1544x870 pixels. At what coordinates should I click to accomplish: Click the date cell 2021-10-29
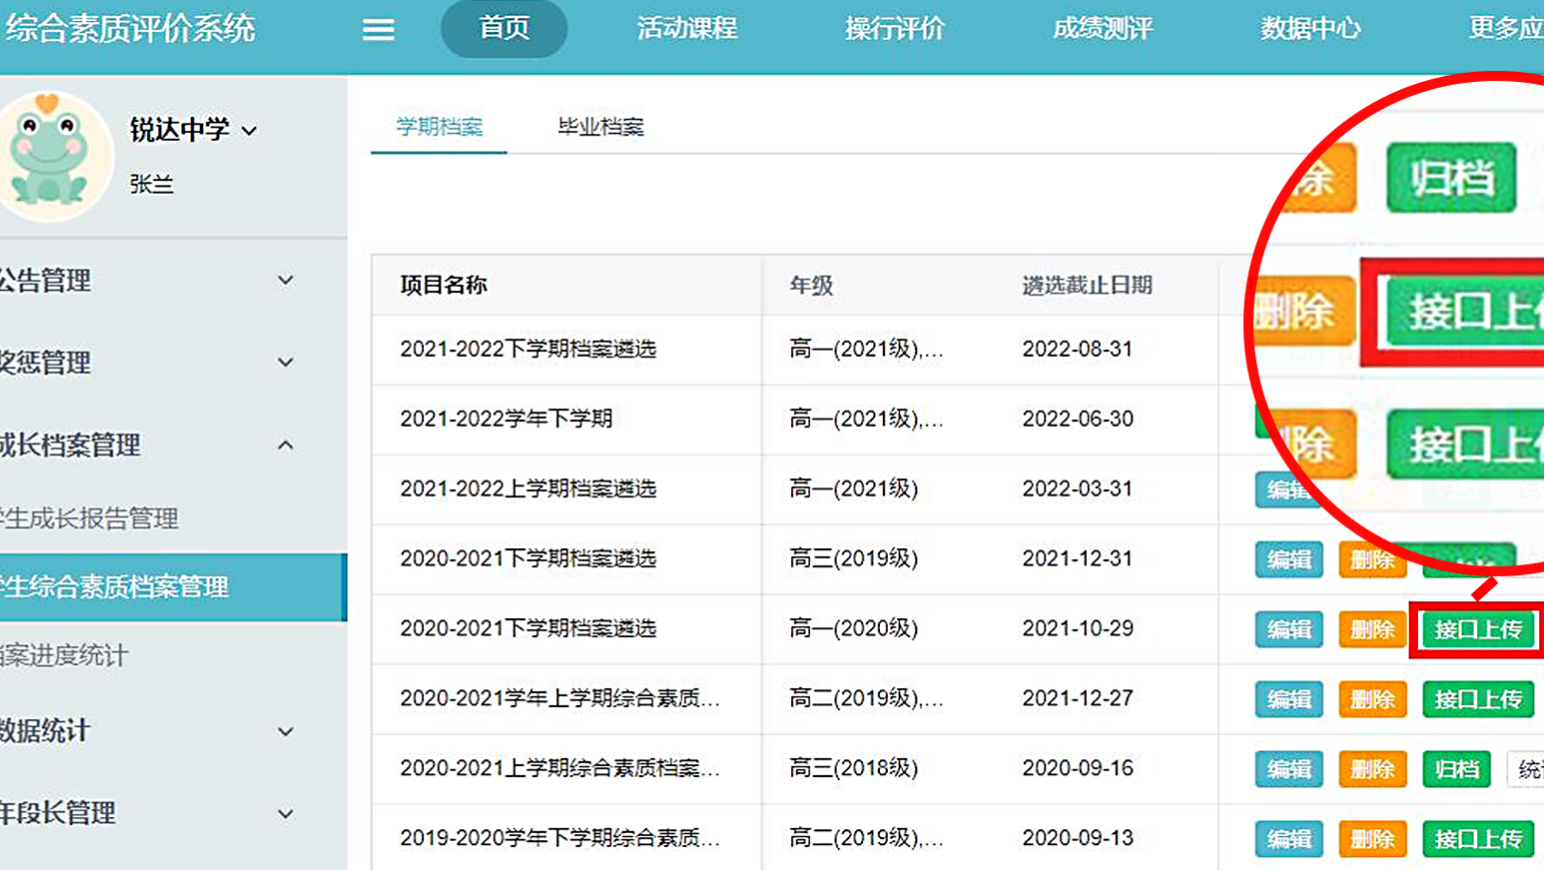pos(1077,628)
